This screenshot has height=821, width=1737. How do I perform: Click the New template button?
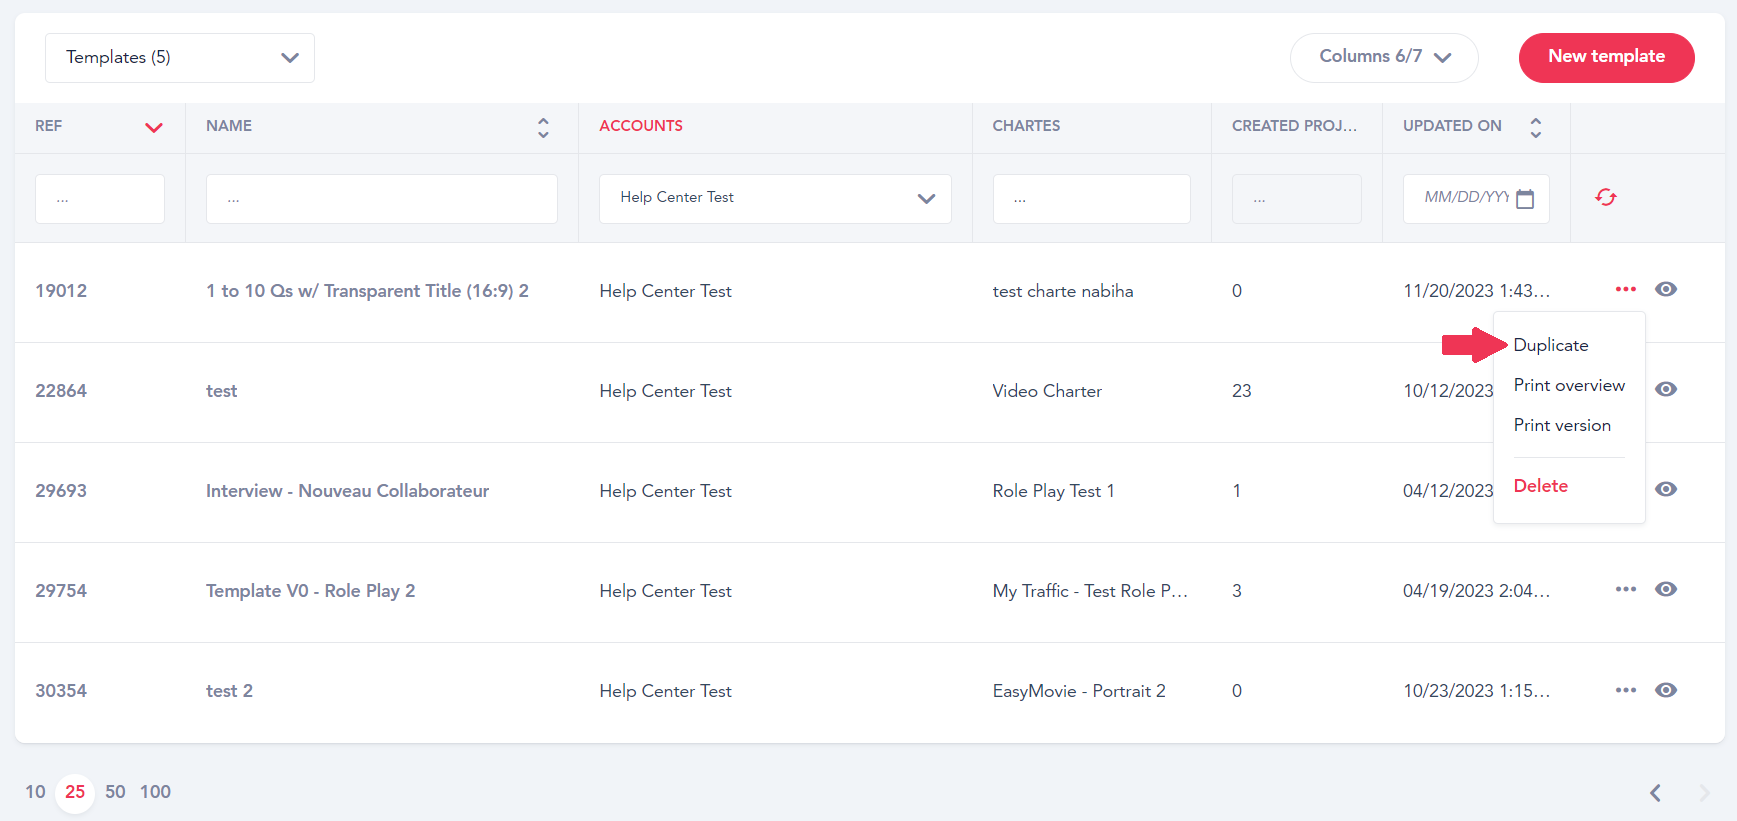(1606, 57)
